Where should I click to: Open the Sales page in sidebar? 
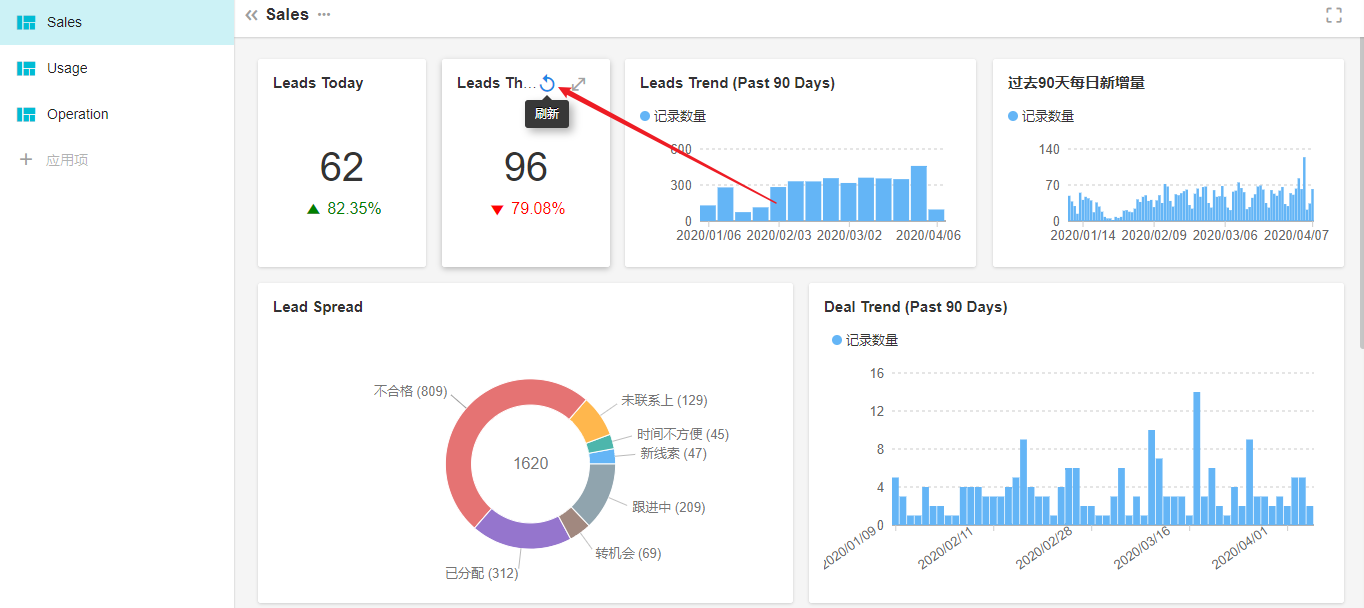pos(117,22)
